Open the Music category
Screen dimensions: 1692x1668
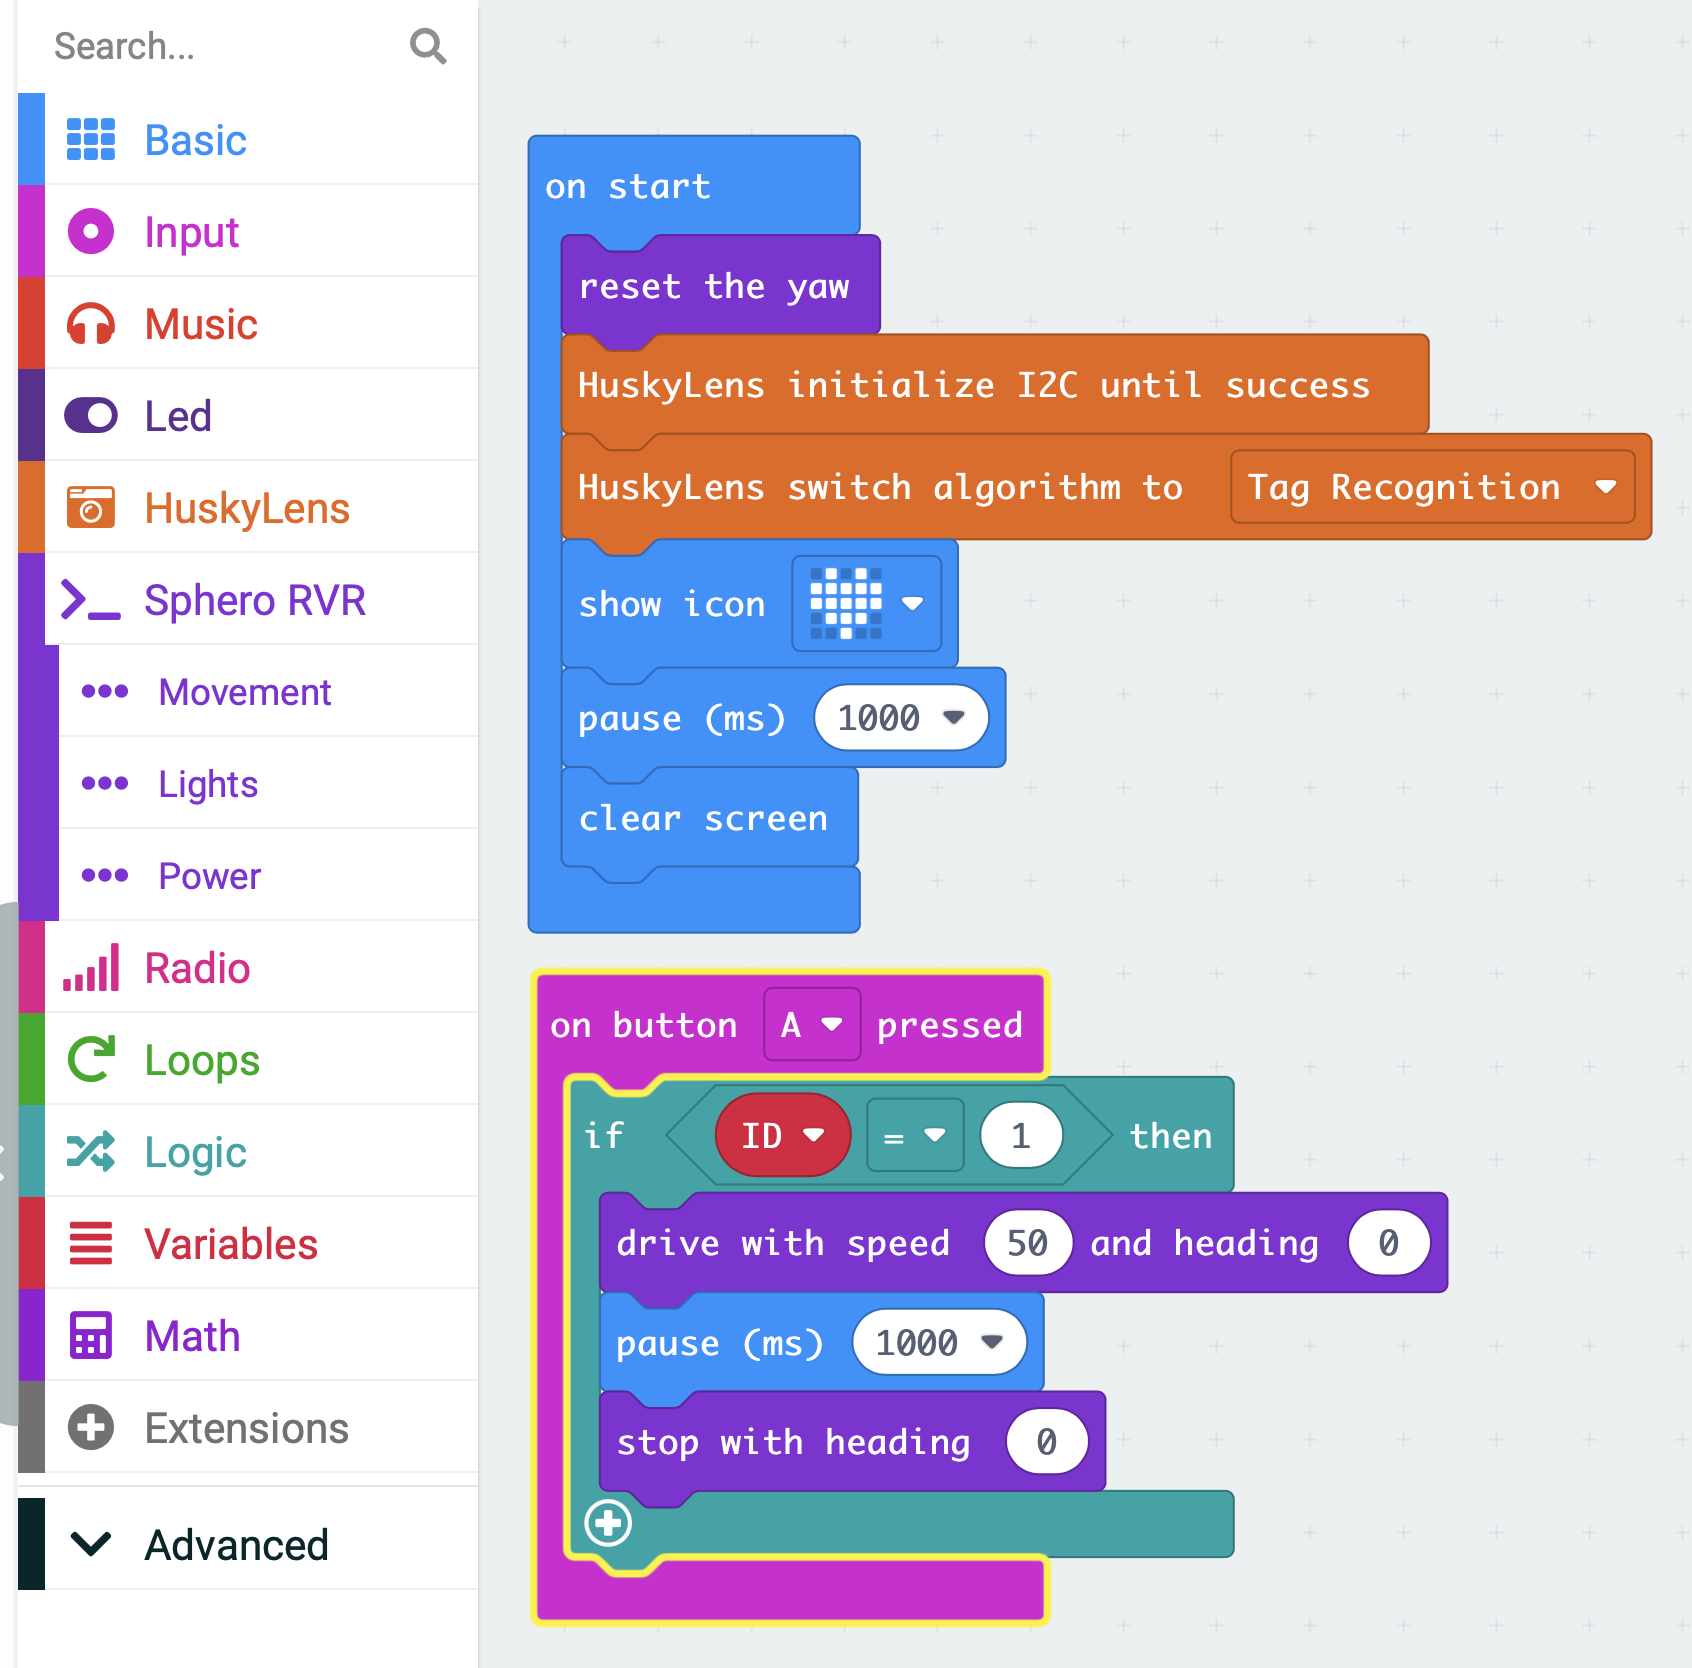pos(248,324)
